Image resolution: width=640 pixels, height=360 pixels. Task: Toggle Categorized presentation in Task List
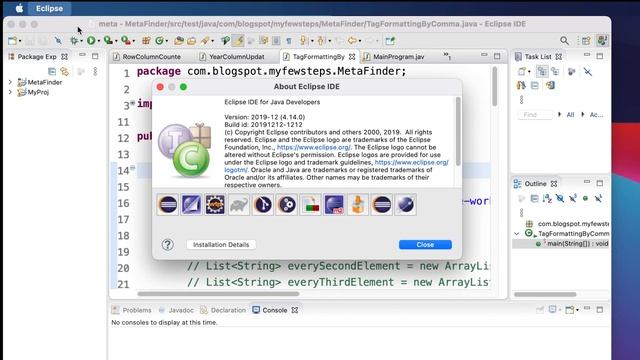542,71
